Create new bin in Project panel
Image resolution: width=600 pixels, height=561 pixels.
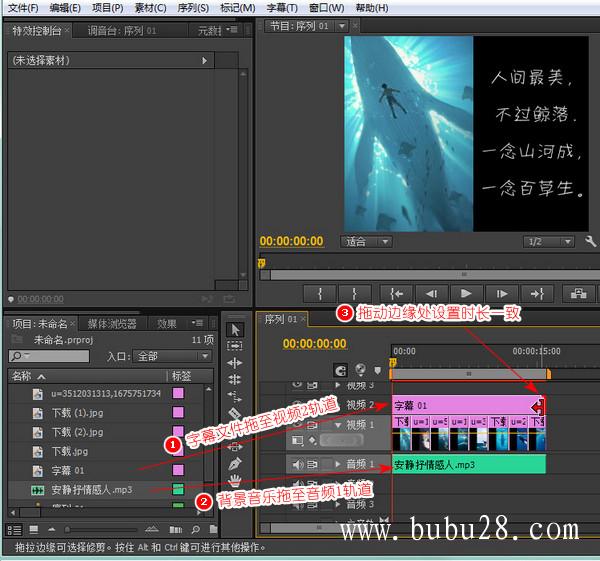(213, 530)
